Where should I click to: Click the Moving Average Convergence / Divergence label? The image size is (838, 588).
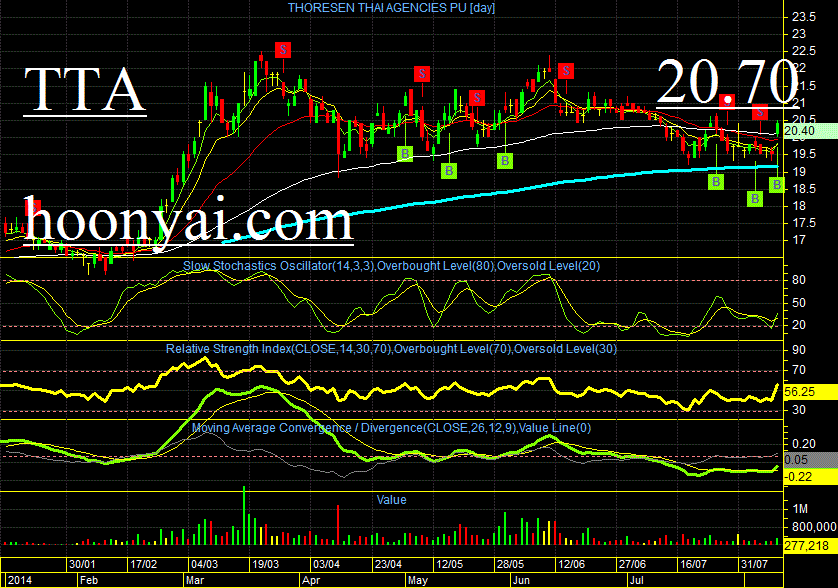coord(391,428)
